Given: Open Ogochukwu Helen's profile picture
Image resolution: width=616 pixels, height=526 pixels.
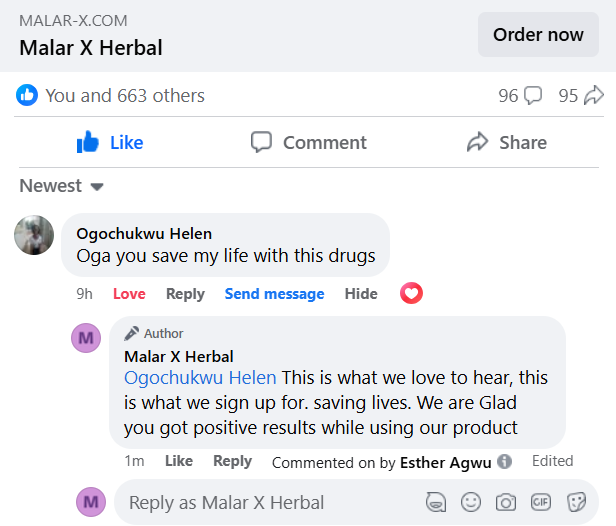Looking at the screenshot, I should (x=34, y=235).
